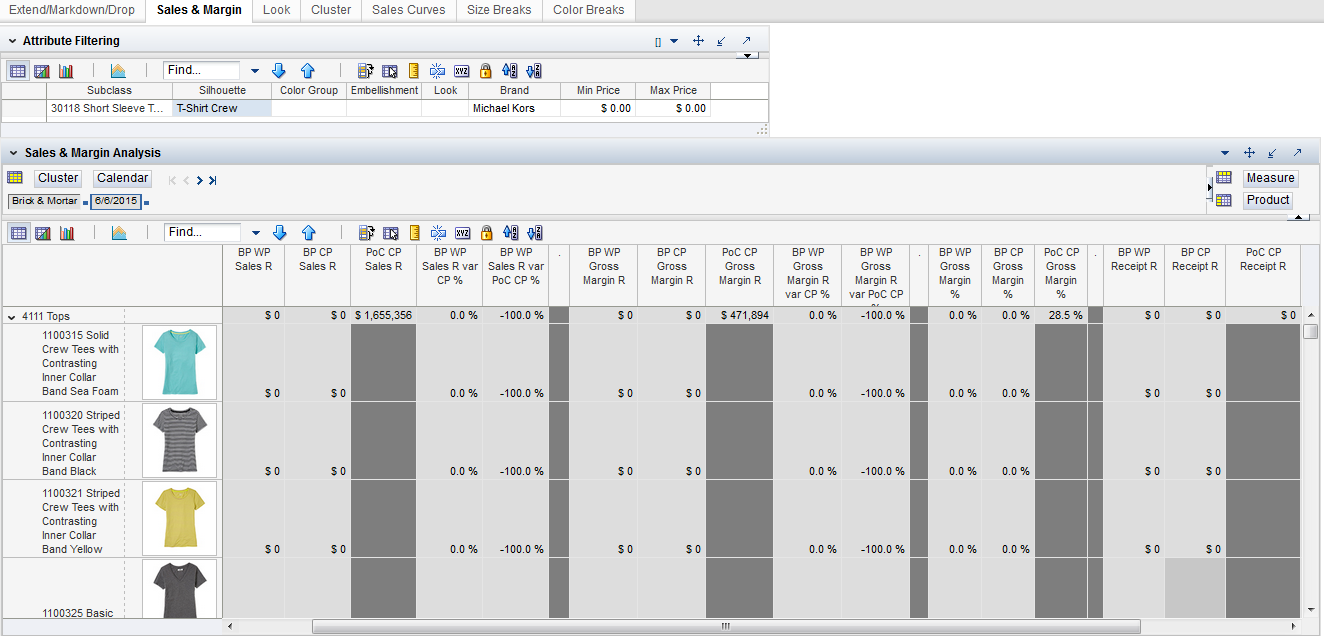1326x642 pixels.
Task: Select grid view in Sales & Margin toolbar
Action: 18,233
